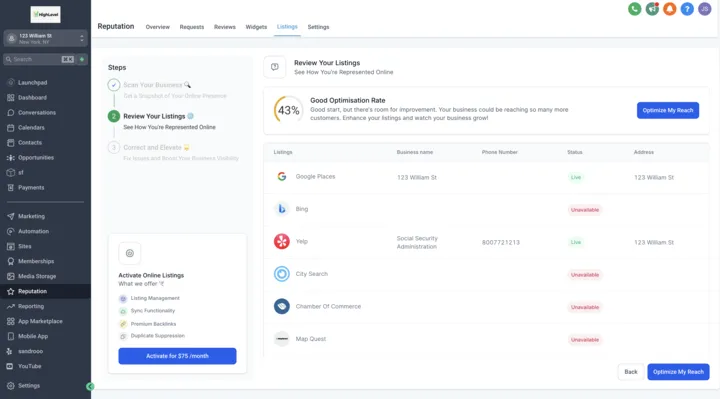The width and height of the screenshot is (720, 399).
Task: Click the green phone dialer icon
Action: pyautogui.click(x=635, y=9)
